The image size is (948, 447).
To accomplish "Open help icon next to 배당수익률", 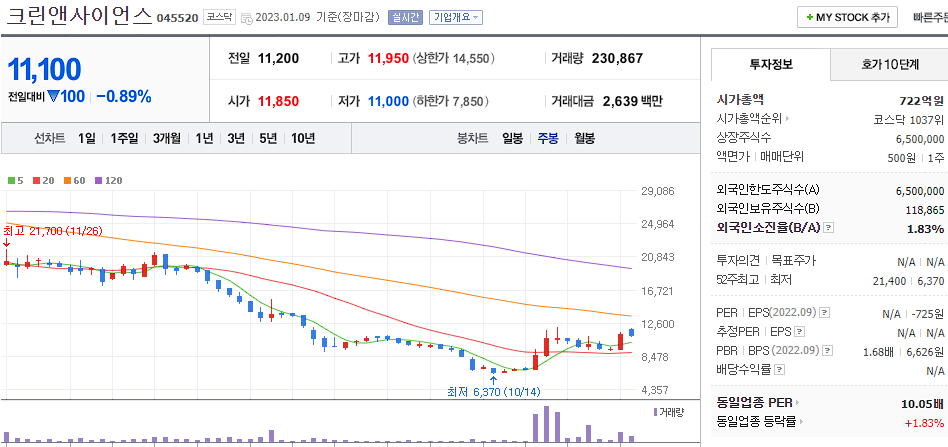I will (x=779, y=369).
